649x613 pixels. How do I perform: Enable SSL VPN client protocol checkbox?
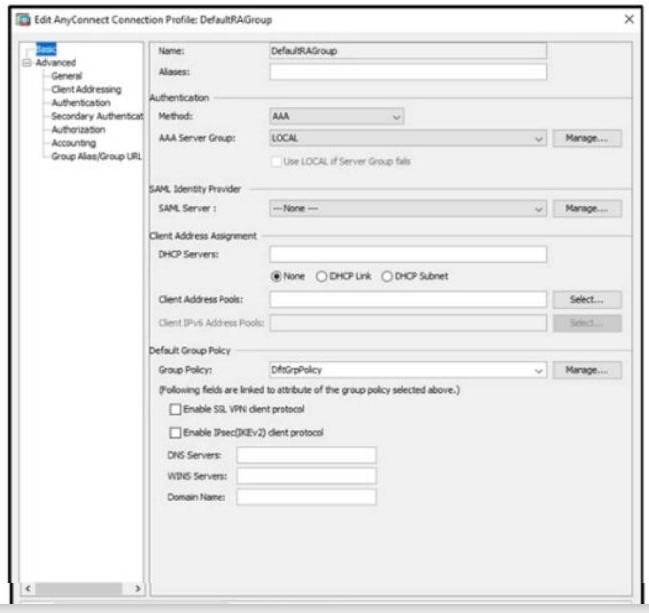(x=176, y=410)
